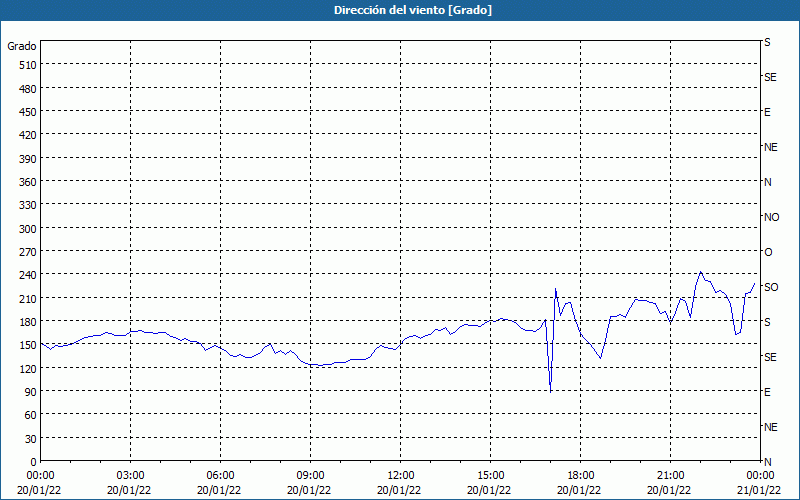Click the curve's highest peak near 22:00

click(701, 272)
